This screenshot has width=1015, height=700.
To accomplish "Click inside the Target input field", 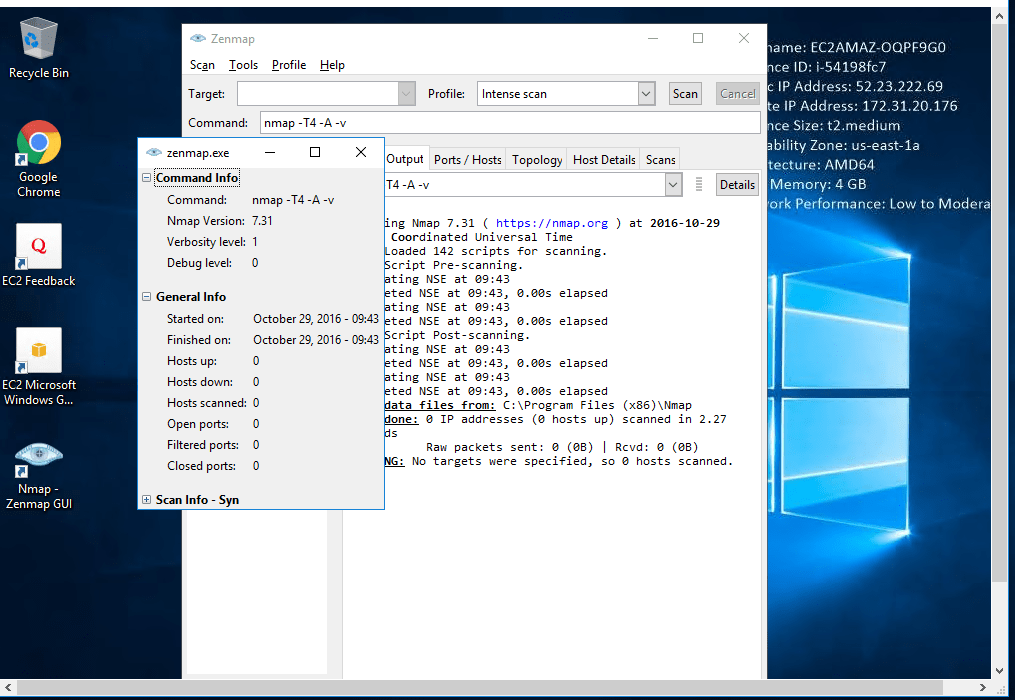I will pyautogui.click(x=318, y=93).
